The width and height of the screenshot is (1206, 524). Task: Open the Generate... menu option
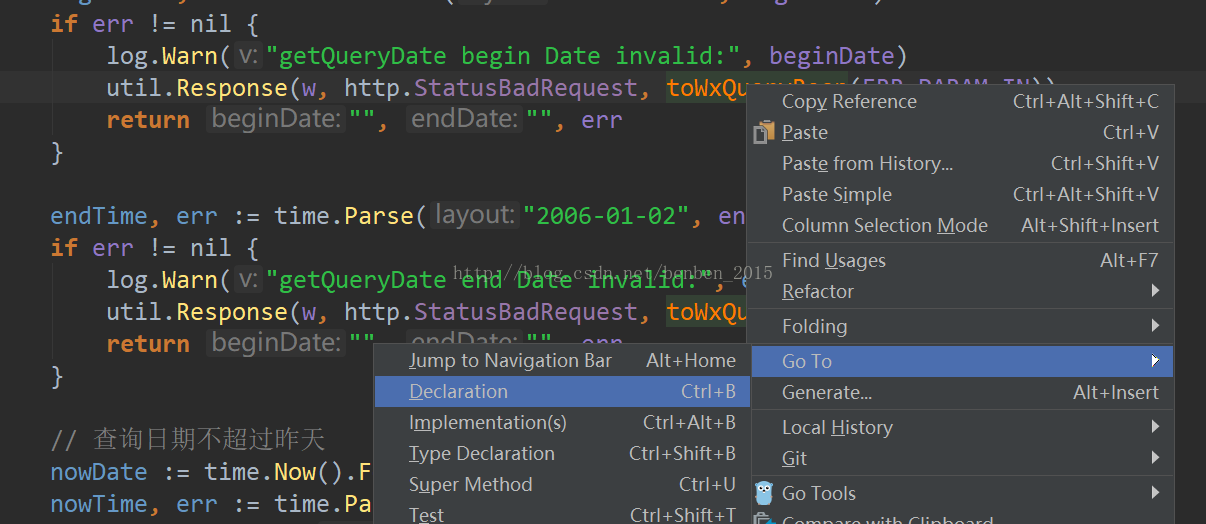coord(826,392)
